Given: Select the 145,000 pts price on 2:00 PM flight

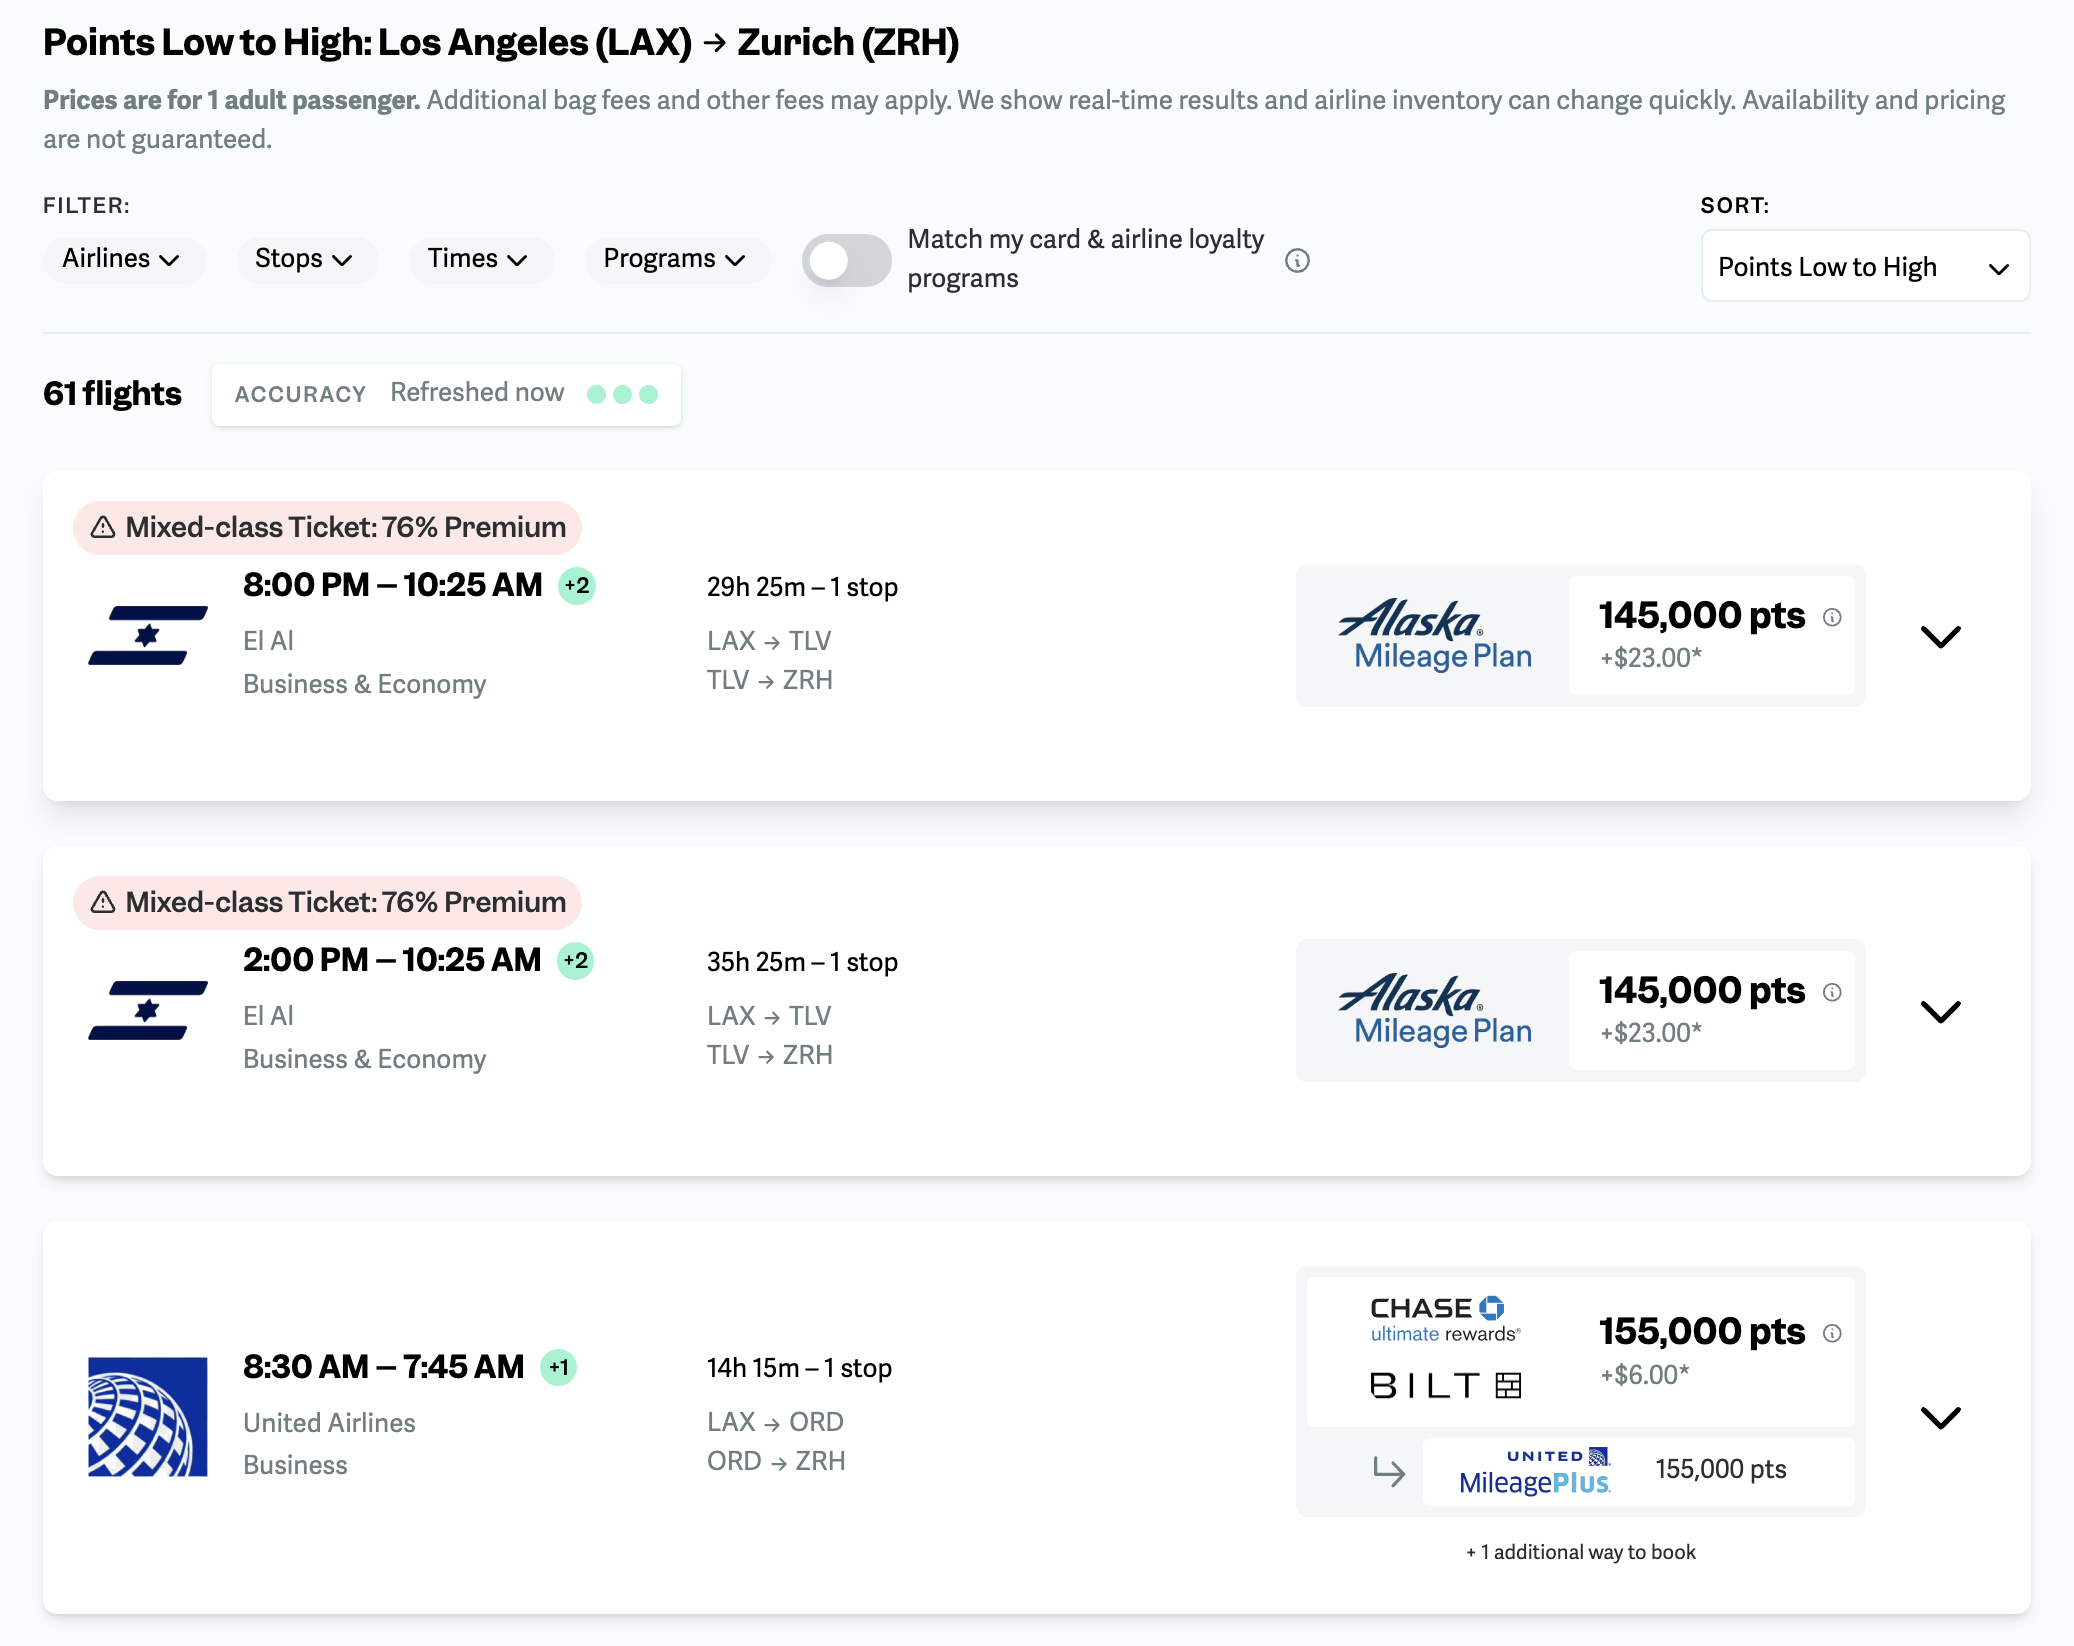Looking at the screenshot, I should (x=1712, y=1009).
